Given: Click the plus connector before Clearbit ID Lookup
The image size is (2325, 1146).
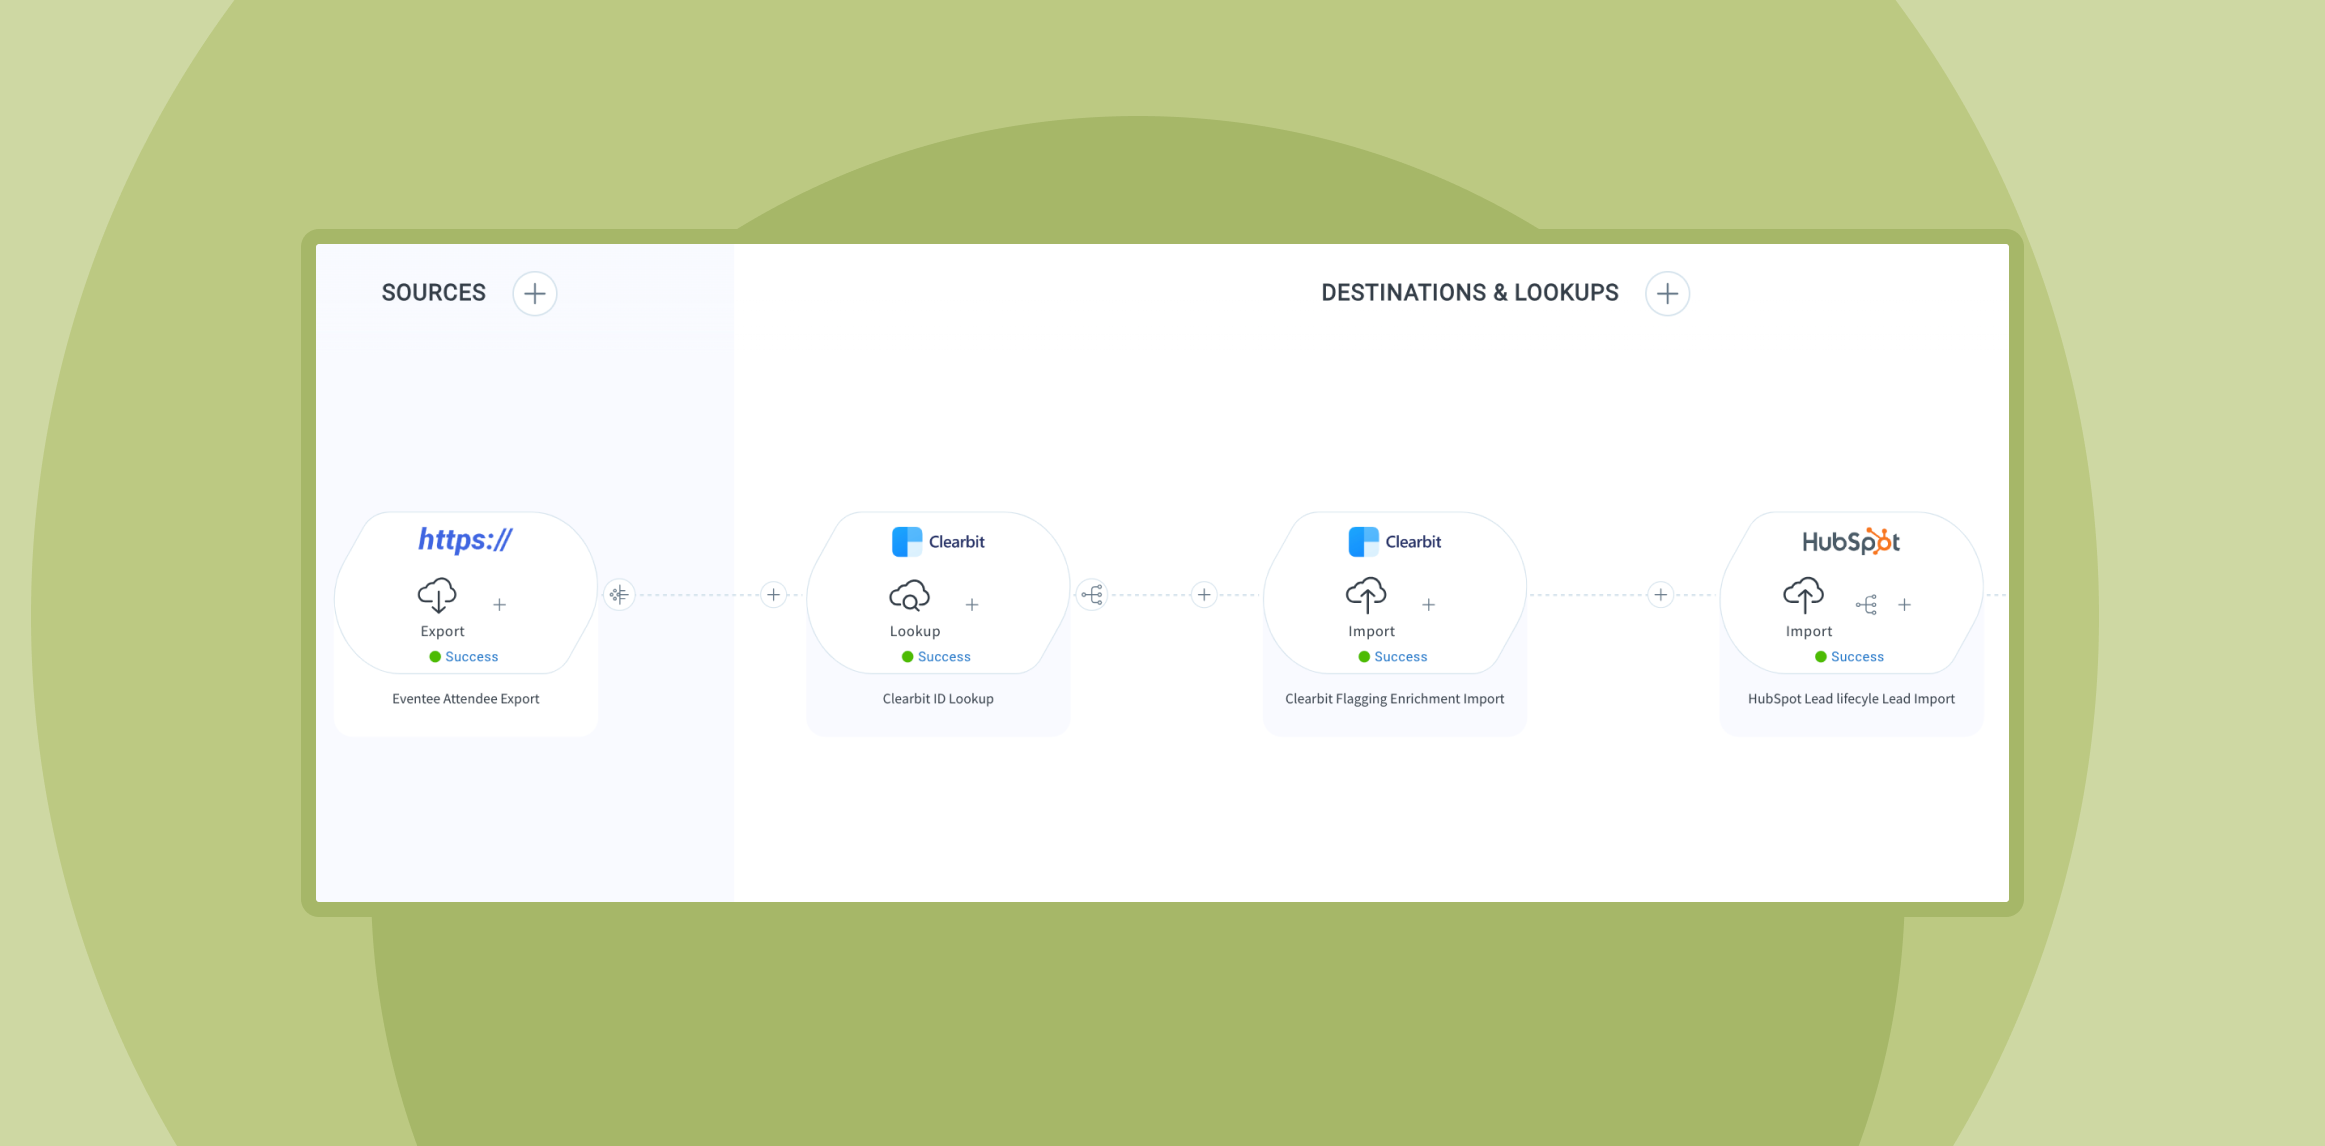Looking at the screenshot, I should coord(774,595).
